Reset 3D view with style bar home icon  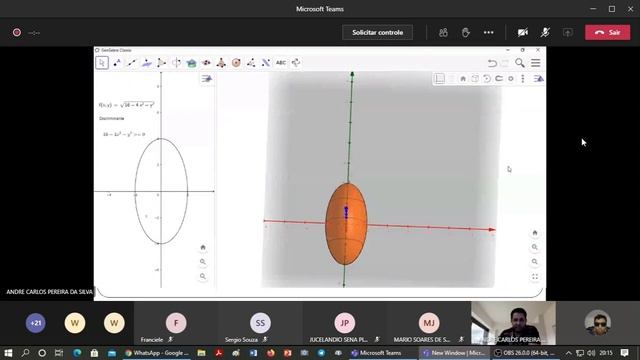(x=463, y=79)
